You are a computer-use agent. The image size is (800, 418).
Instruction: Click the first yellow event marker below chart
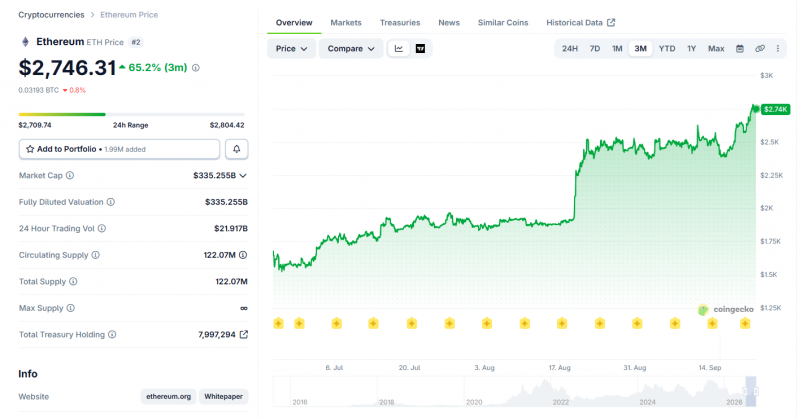278,323
